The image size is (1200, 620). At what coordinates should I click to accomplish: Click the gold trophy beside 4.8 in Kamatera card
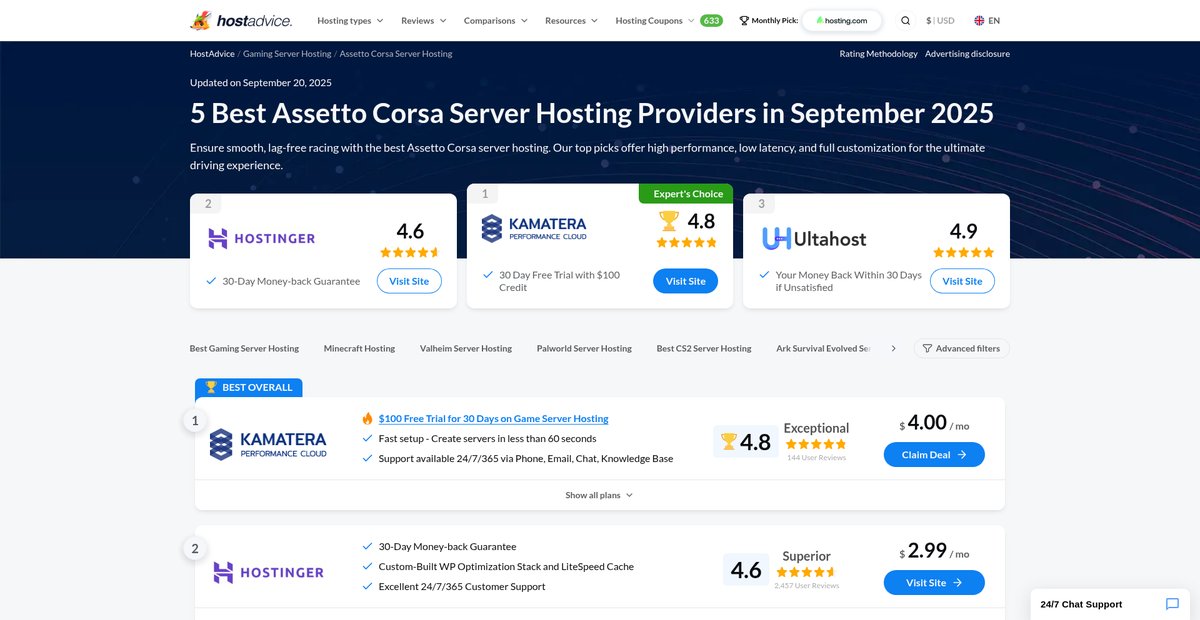coord(668,220)
